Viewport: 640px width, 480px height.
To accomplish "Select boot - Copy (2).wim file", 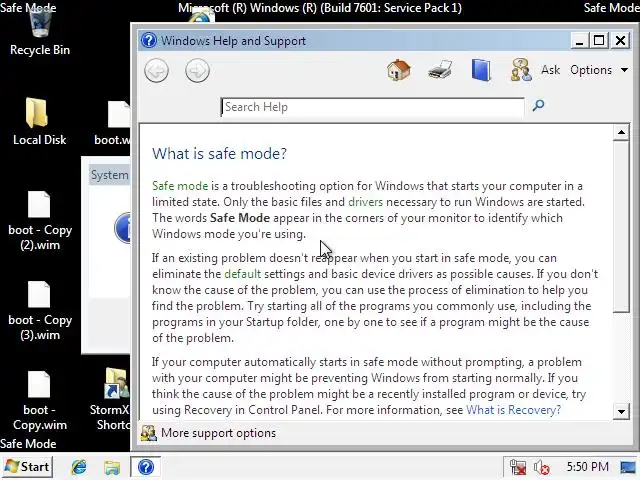I will click(x=40, y=221).
